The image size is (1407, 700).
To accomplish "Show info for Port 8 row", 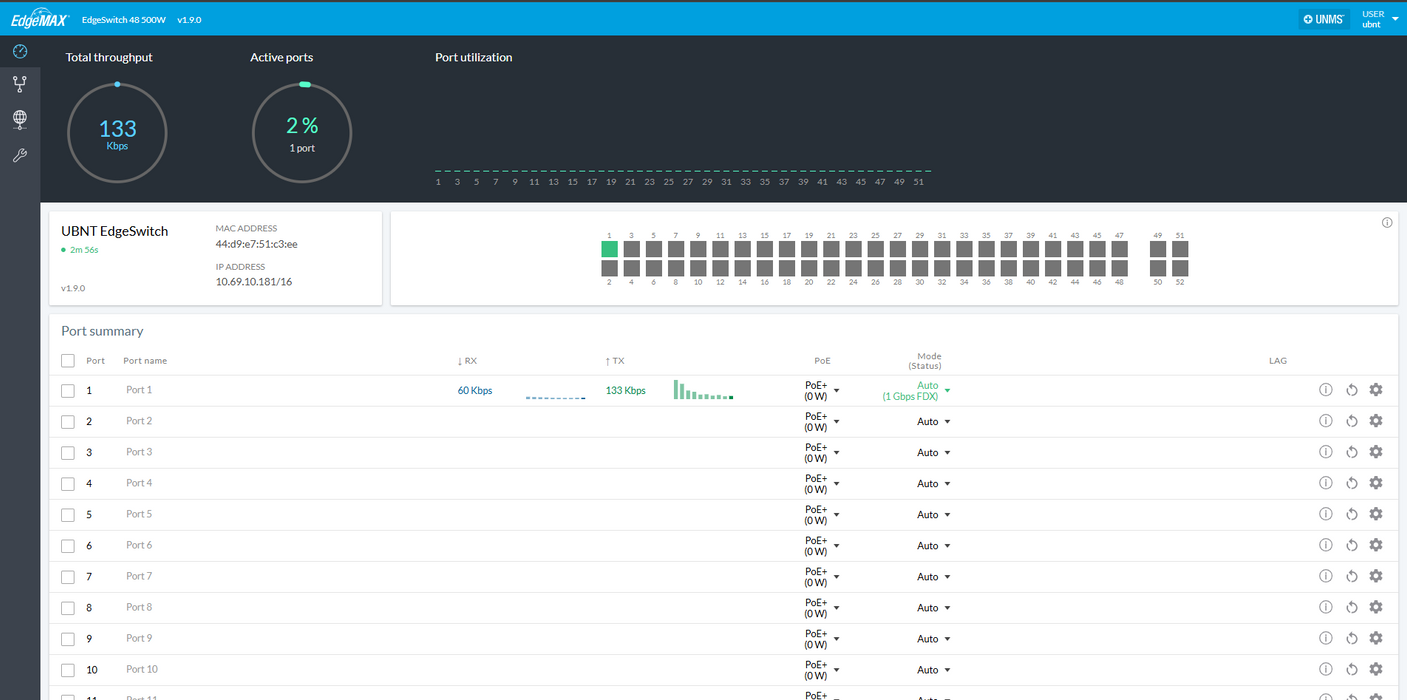I will click(x=1326, y=608).
